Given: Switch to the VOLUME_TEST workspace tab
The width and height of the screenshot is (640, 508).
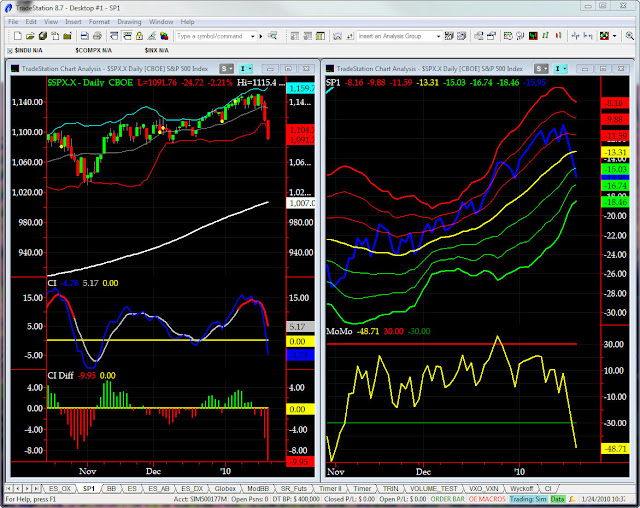Looking at the screenshot, I should (433, 488).
